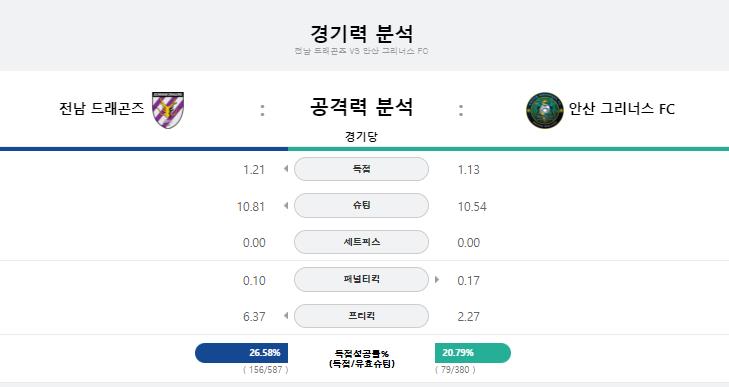Click the left arrow beside 득점
The height and width of the screenshot is (387, 729).
(286, 169)
